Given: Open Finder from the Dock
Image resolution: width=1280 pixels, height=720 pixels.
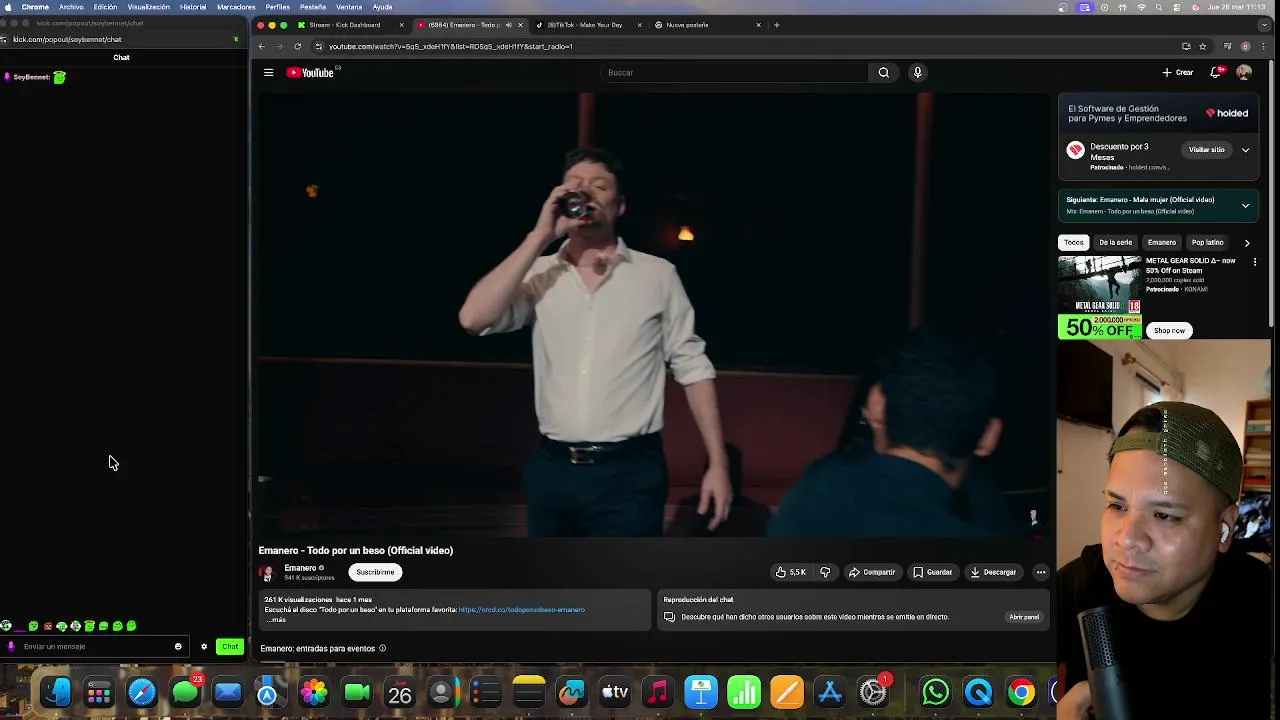Looking at the screenshot, I should pyautogui.click(x=56, y=692).
